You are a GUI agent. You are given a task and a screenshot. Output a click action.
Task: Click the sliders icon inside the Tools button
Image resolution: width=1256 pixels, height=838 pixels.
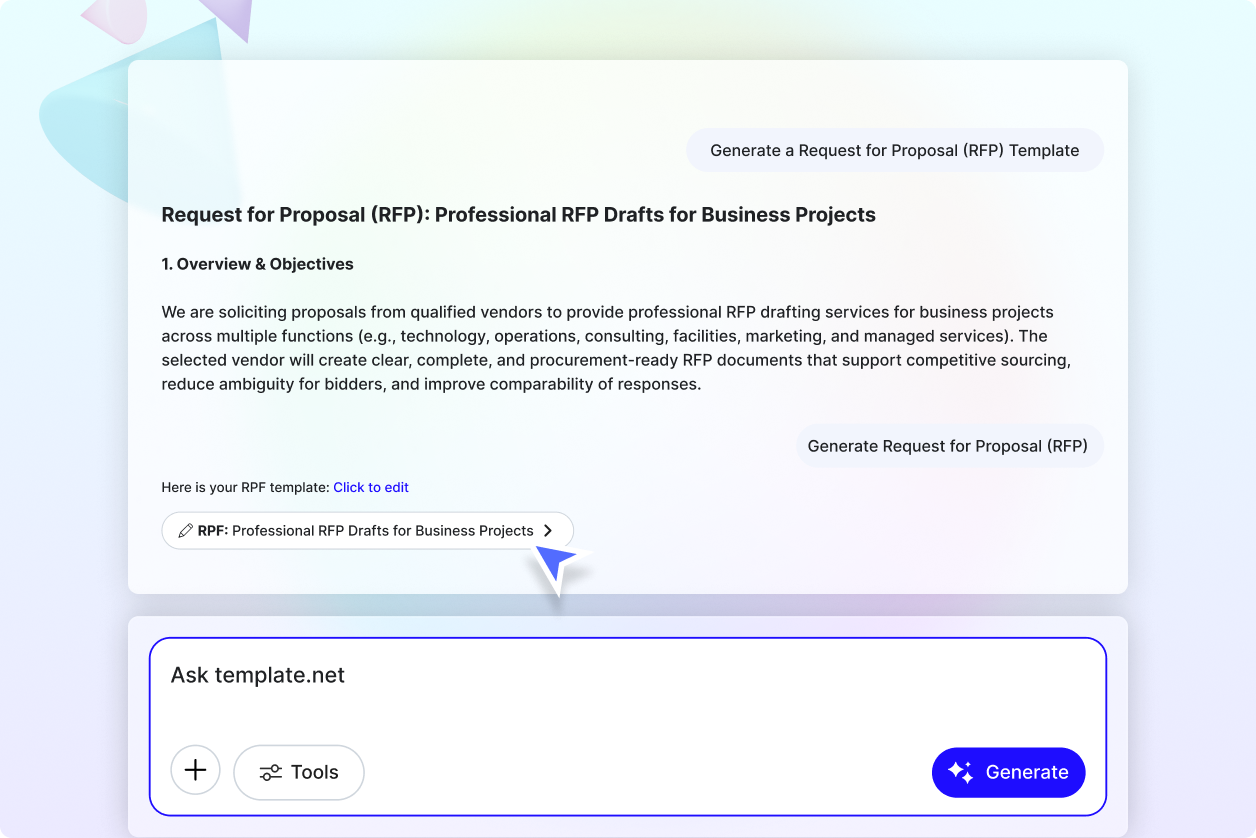(x=268, y=772)
